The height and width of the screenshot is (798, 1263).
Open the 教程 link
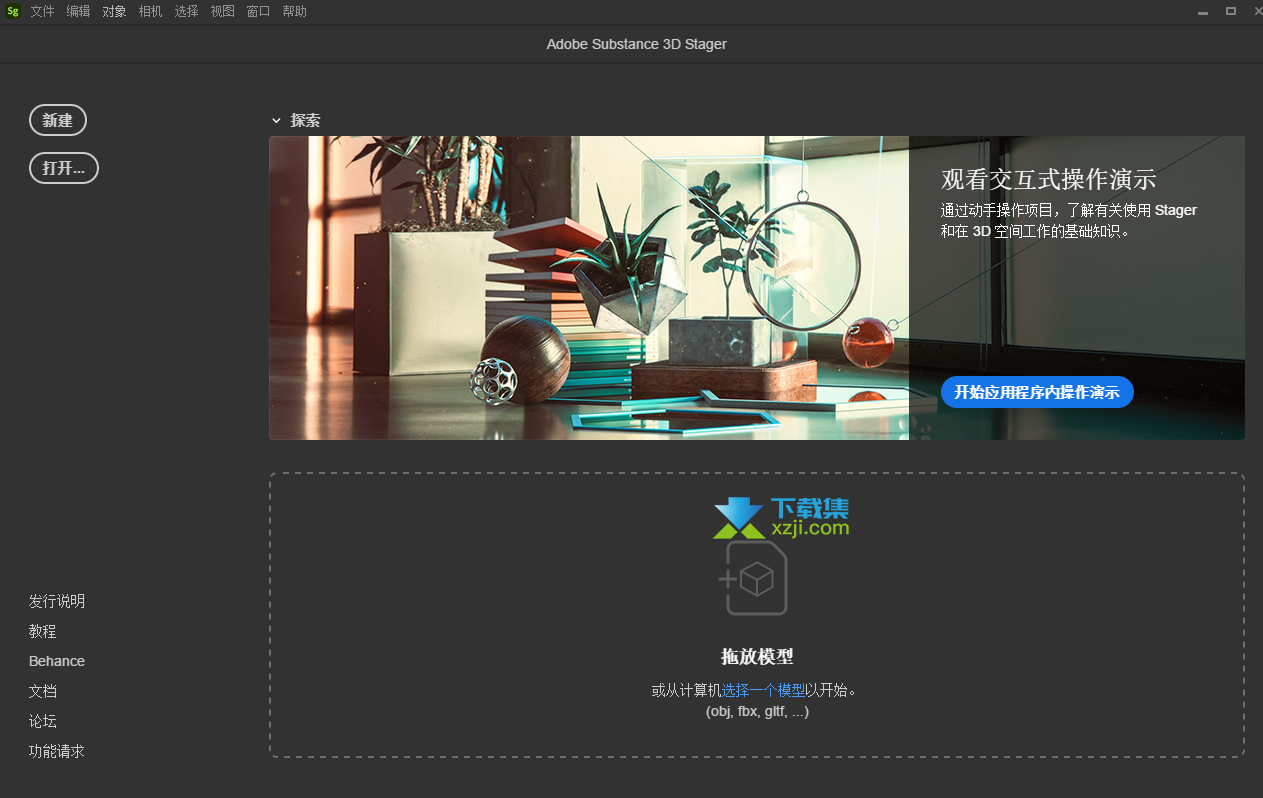pos(43,631)
